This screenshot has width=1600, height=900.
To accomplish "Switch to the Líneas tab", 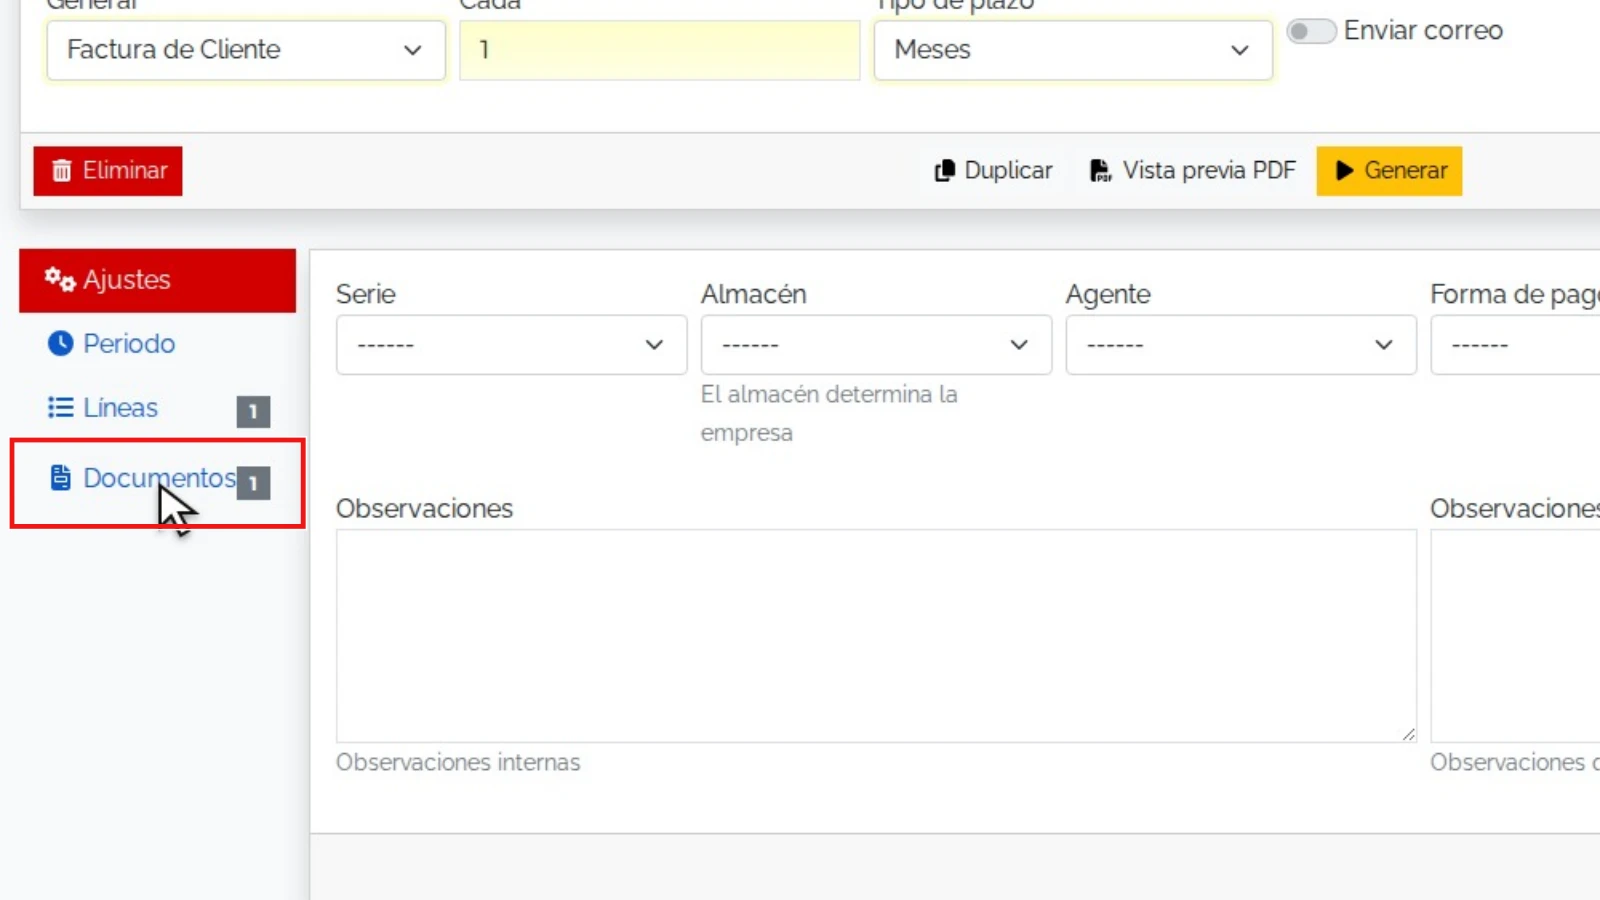I will pyautogui.click(x=158, y=408).
